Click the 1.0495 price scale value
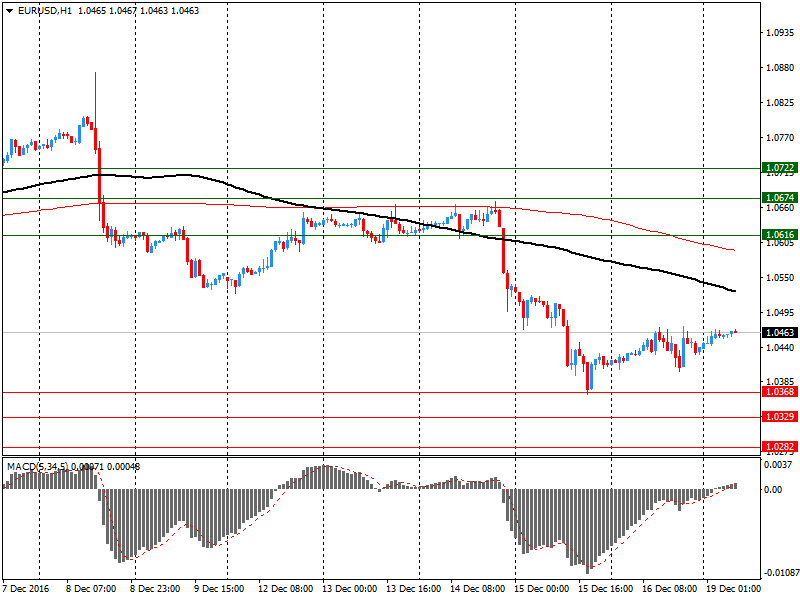Screen dimensions: 800x600 click(x=780, y=312)
